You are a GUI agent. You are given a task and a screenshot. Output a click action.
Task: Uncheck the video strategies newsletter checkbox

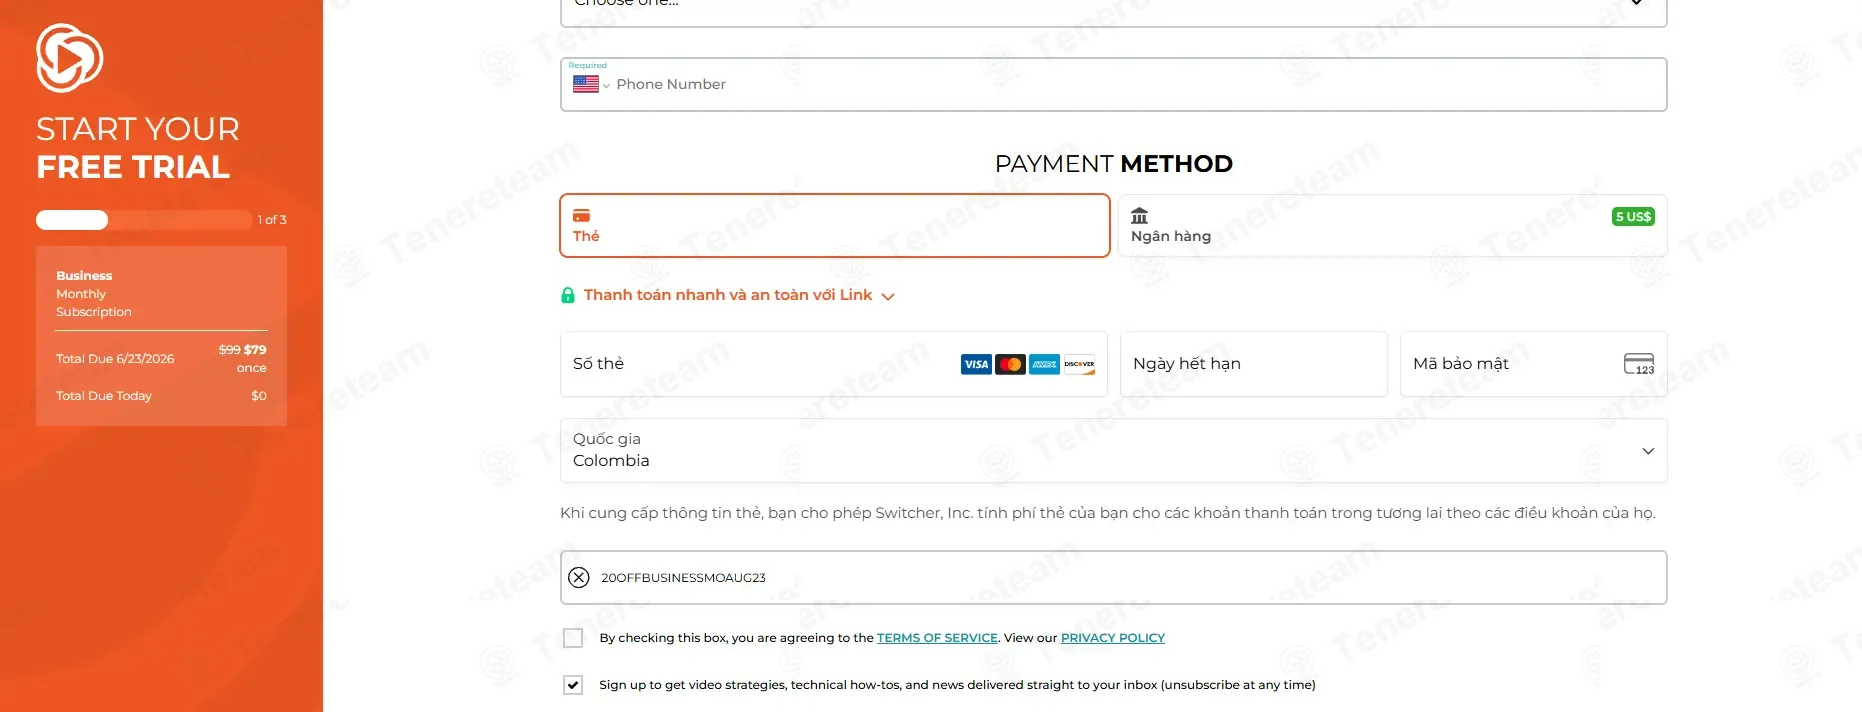[573, 685]
